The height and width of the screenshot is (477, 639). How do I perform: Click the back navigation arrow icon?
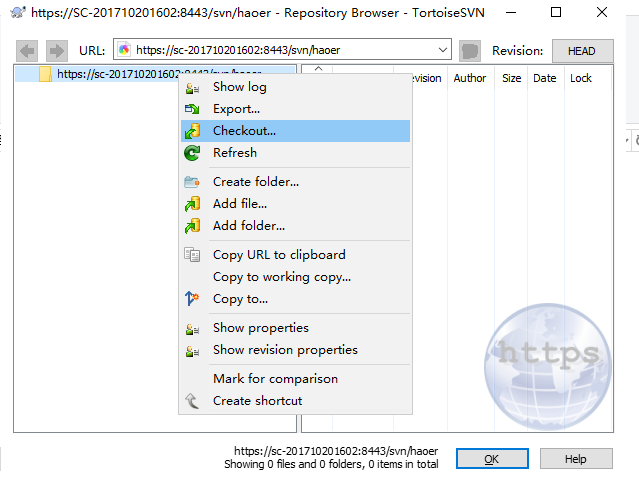click(27, 51)
